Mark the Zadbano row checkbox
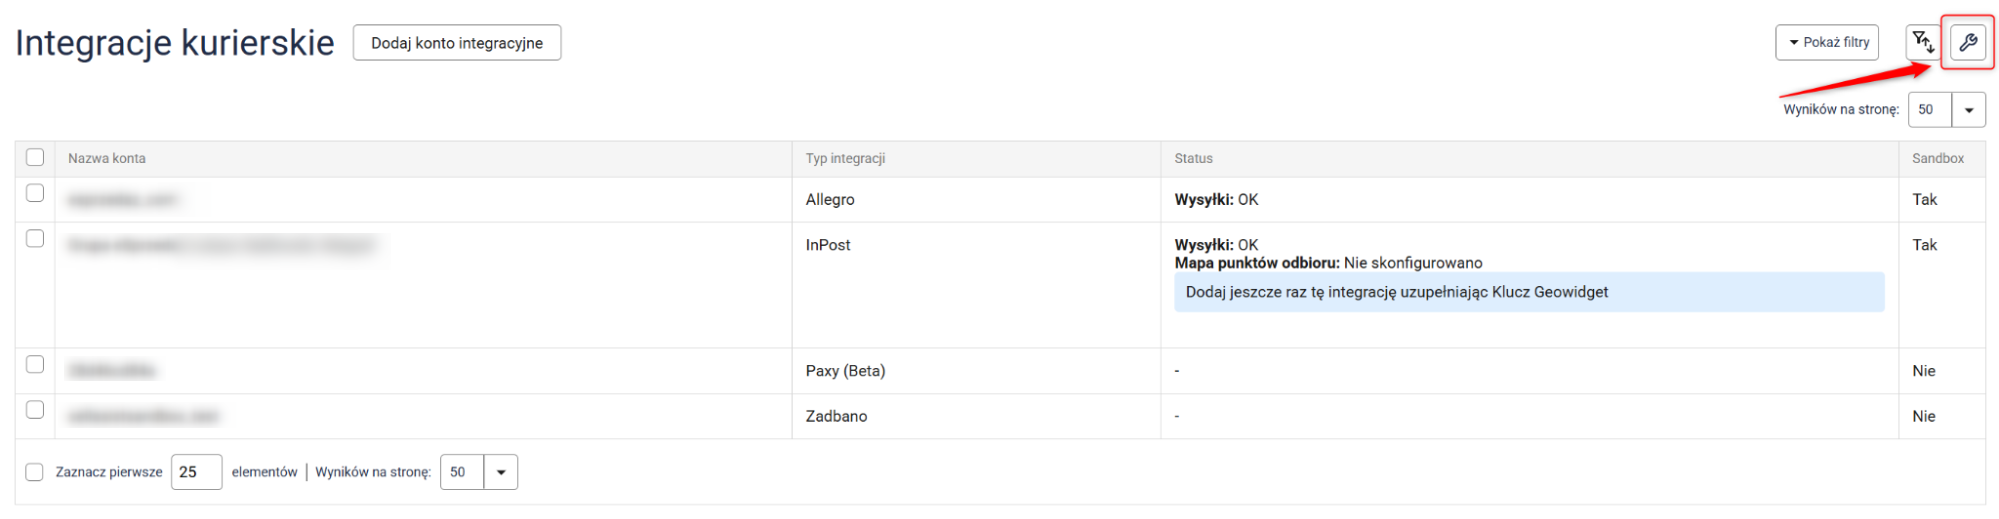The width and height of the screenshot is (1999, 519). [x=35, y=410]
